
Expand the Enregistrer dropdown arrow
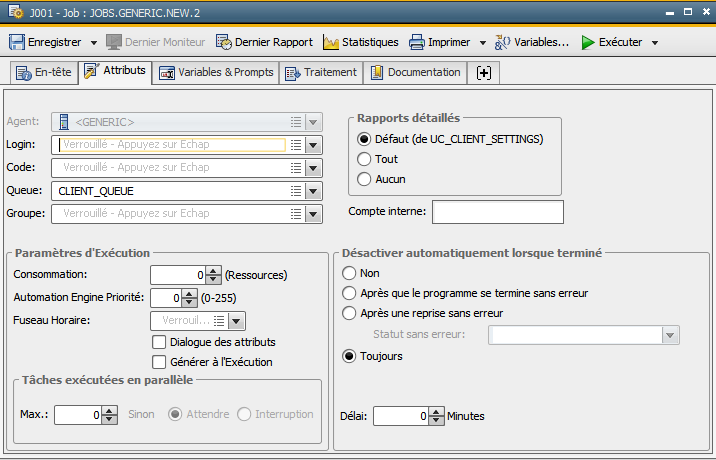click(93, 43)
